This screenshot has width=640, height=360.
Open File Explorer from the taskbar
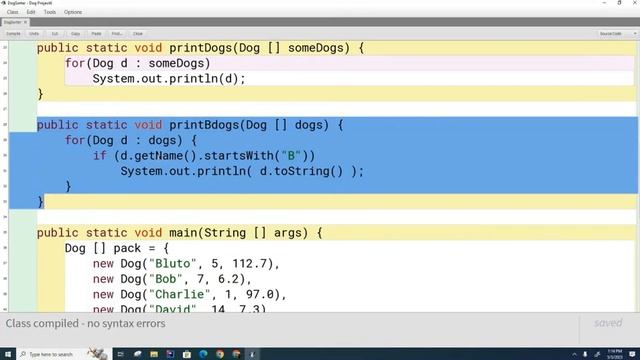[154, 354]
